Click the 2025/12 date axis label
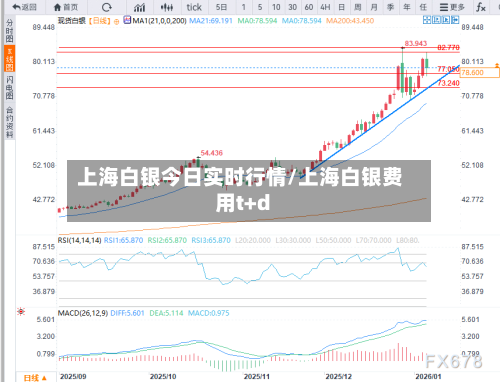The height and width of the screenshot is (382, 500). [x=338, y=376]
